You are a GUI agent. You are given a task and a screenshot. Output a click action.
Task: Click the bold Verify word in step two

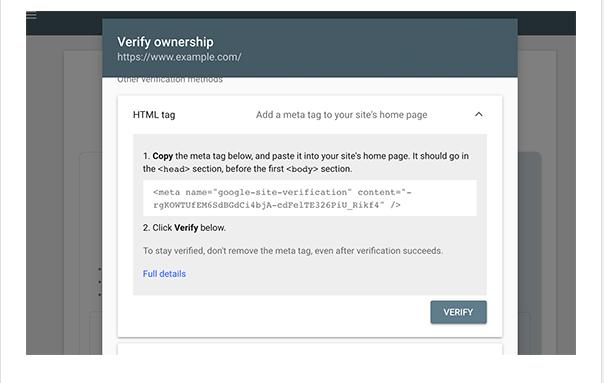click(x=186, y=228)
